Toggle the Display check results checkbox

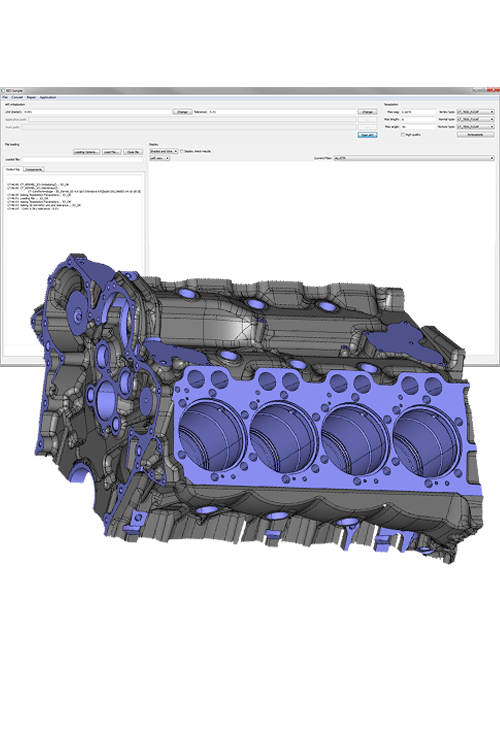point(182,151)
